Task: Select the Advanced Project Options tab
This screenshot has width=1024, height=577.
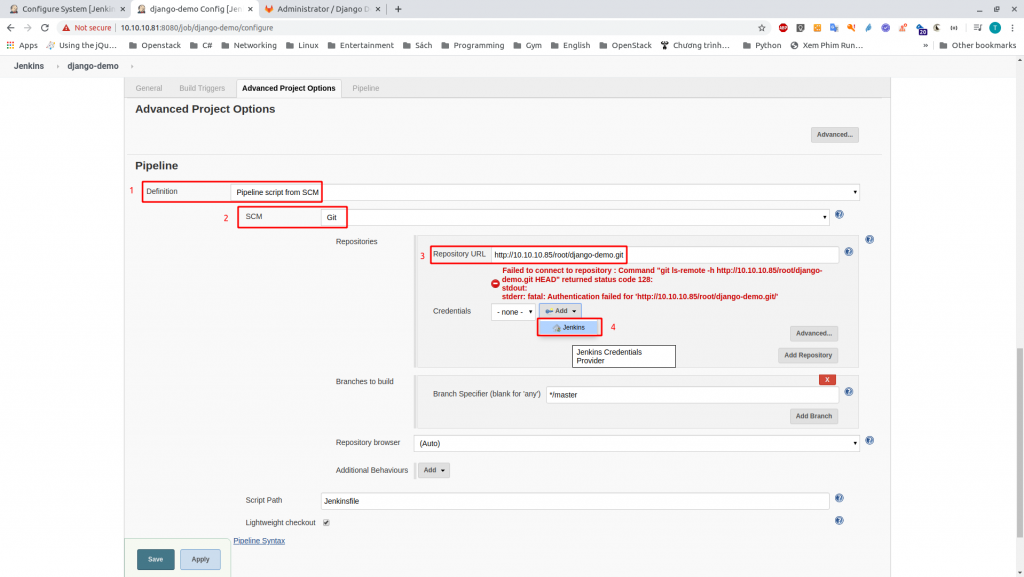Action: tap(289, 88)
